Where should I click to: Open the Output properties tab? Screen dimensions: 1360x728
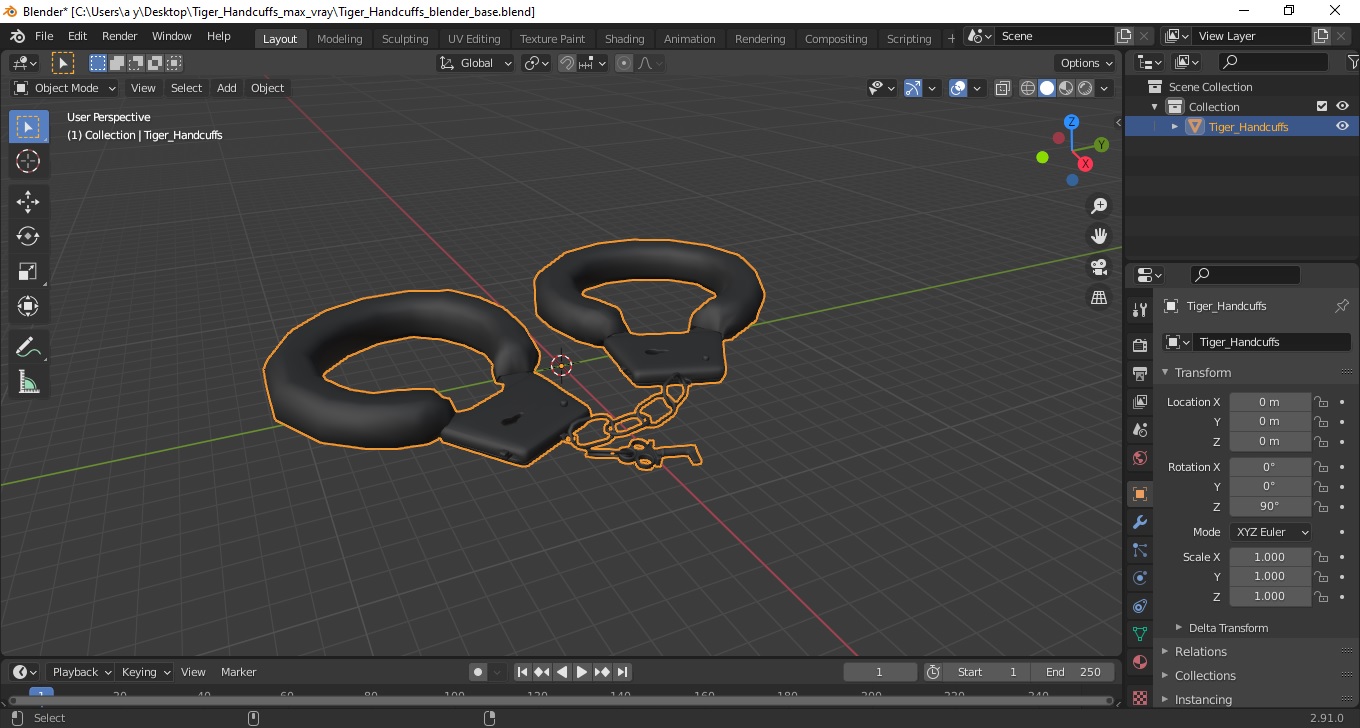coord(1139,374)
